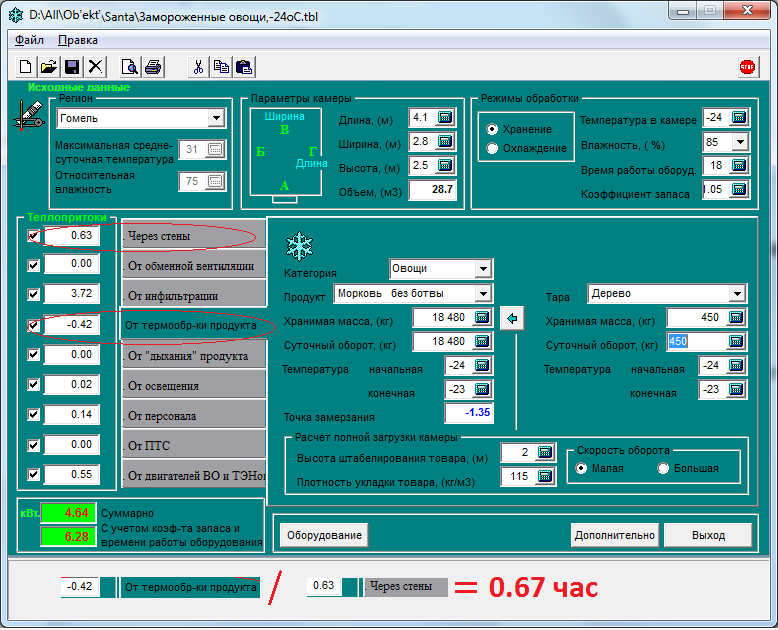Open calculator for Тара Хранимая масса
Image resolution: width=778 pixels, height=630 pixels.
pos(736,317)
